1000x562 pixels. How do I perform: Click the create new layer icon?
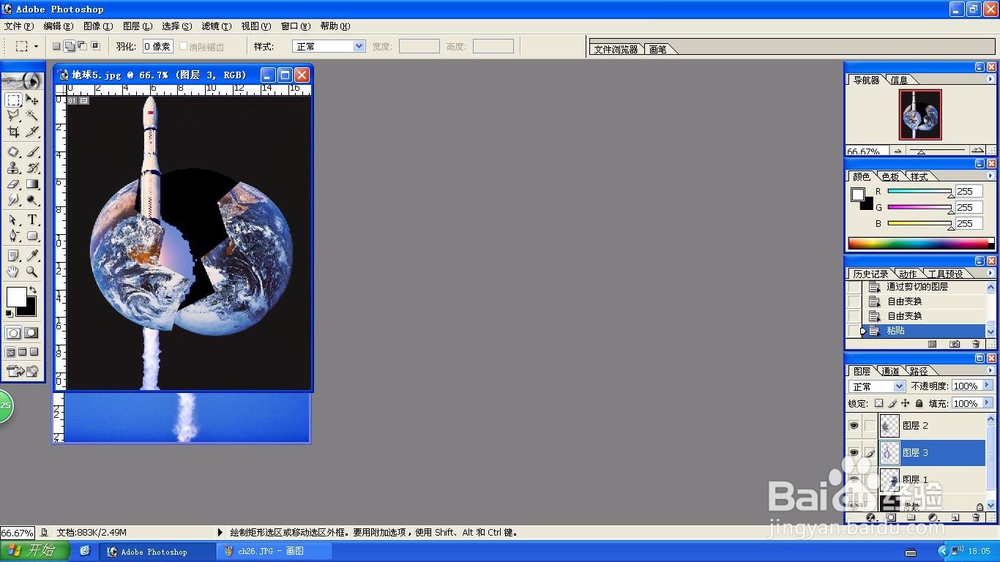[x=955, y=517]
